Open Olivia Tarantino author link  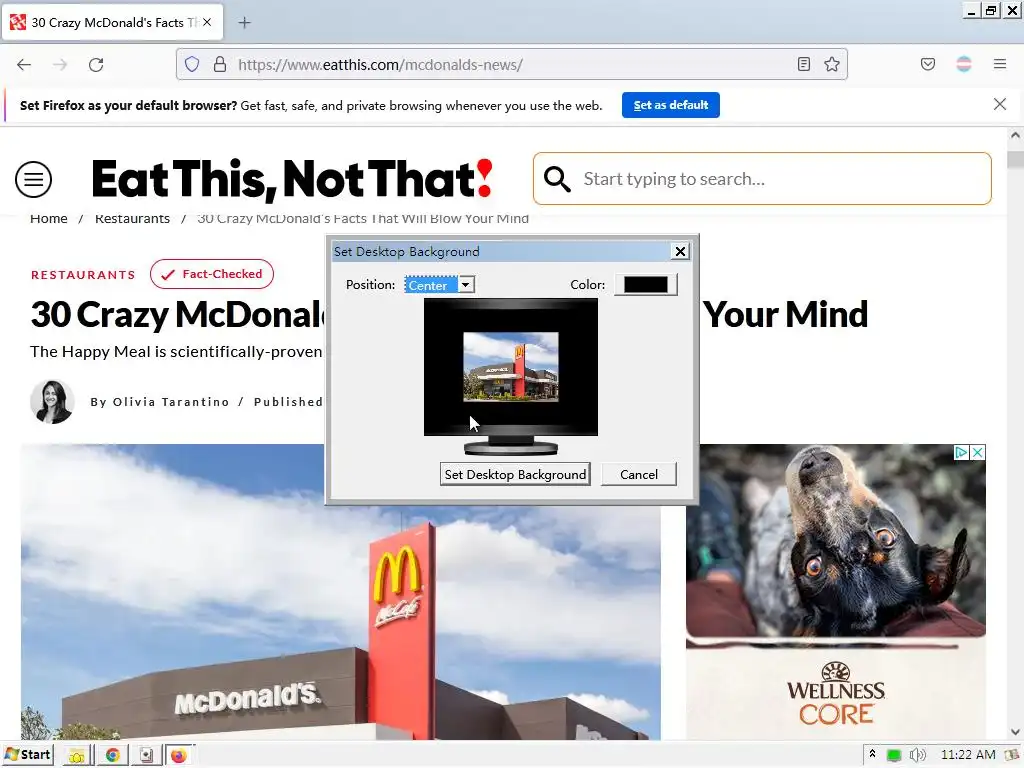pos(171,402)
